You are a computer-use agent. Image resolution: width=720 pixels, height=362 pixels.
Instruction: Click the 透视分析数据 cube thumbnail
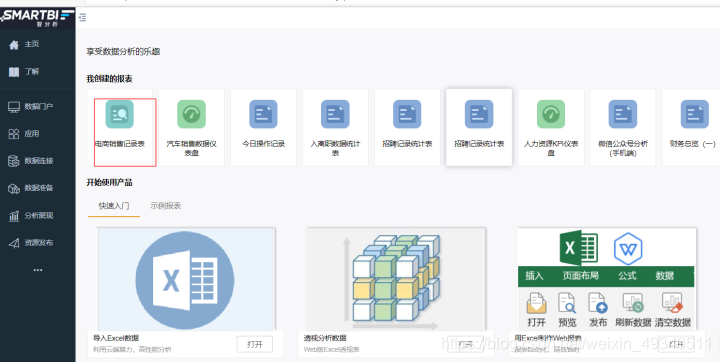(x=395, y=279)
